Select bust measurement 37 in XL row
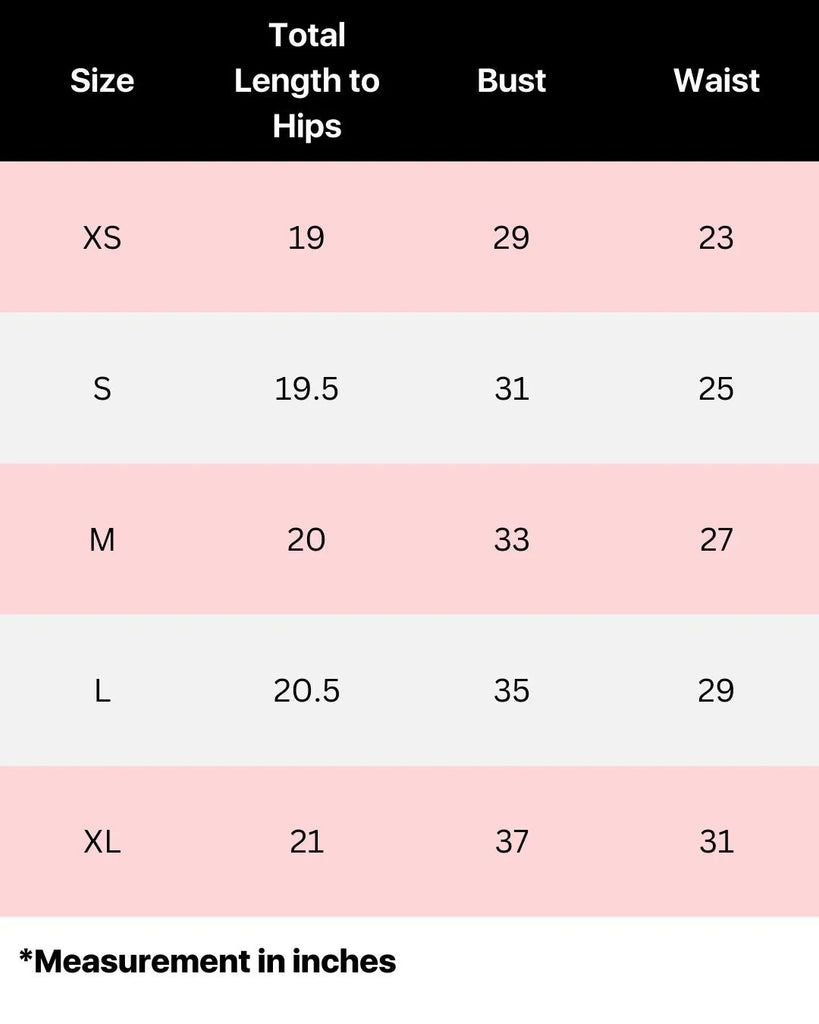 point(512,842)
